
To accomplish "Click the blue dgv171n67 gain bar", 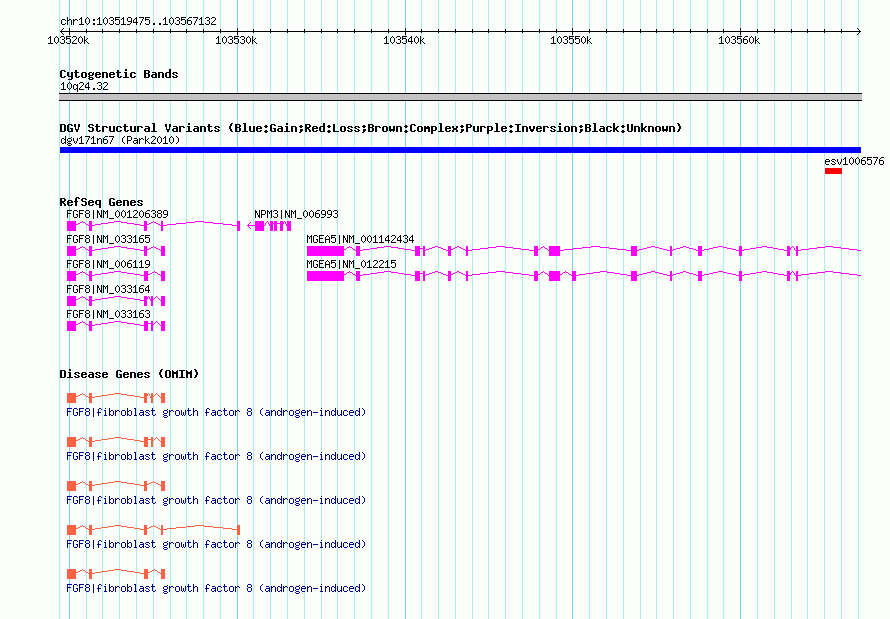I will tap(460, 150).
